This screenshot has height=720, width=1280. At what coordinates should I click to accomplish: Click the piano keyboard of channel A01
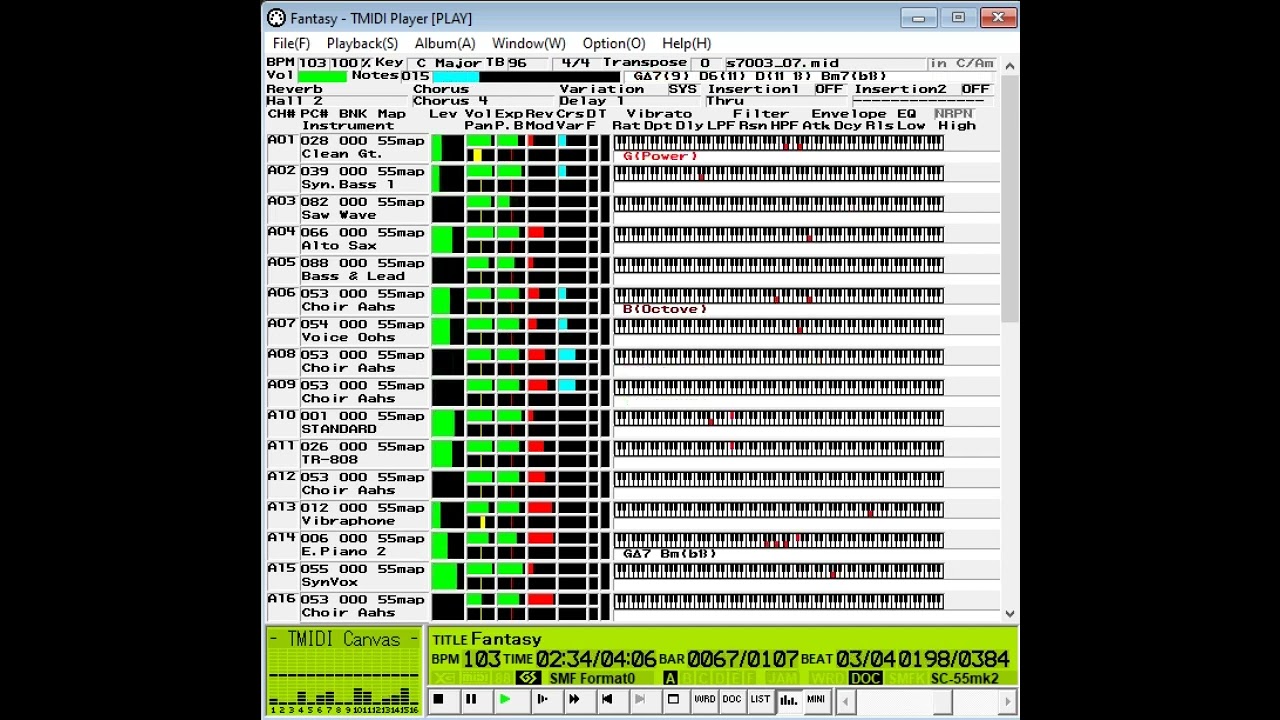(778, 143)
